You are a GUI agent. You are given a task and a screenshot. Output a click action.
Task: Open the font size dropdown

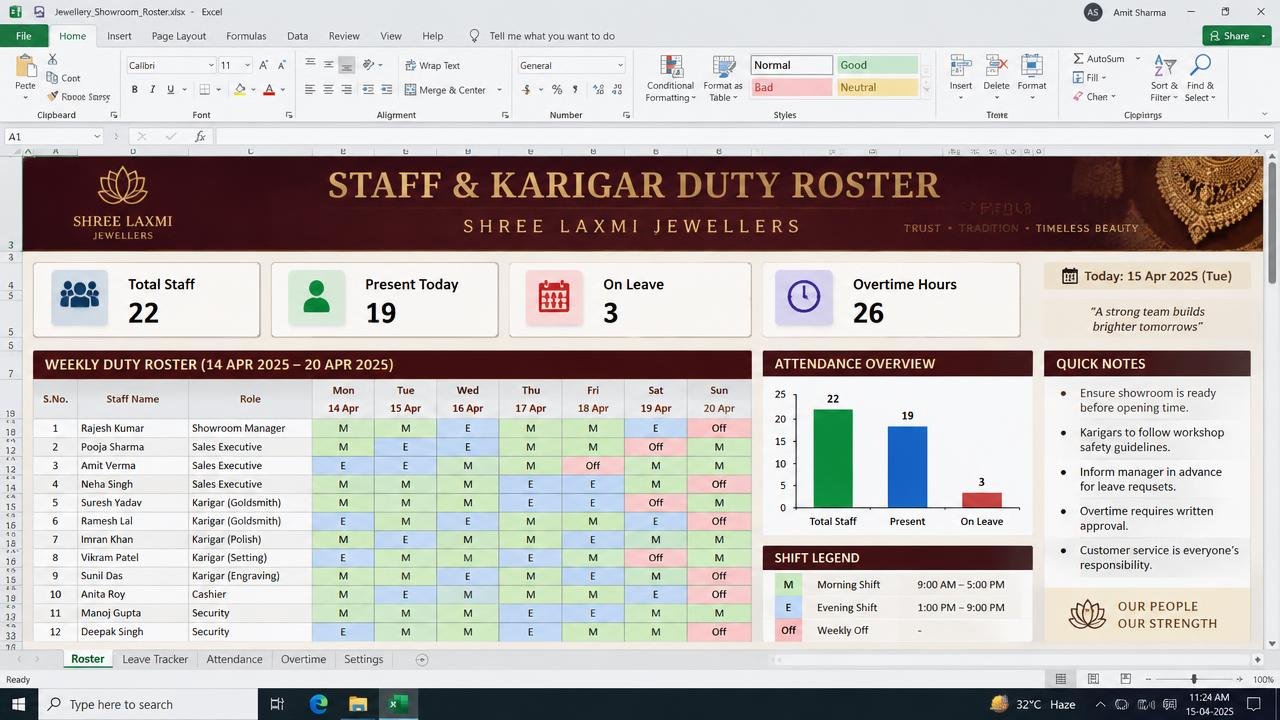248,65
